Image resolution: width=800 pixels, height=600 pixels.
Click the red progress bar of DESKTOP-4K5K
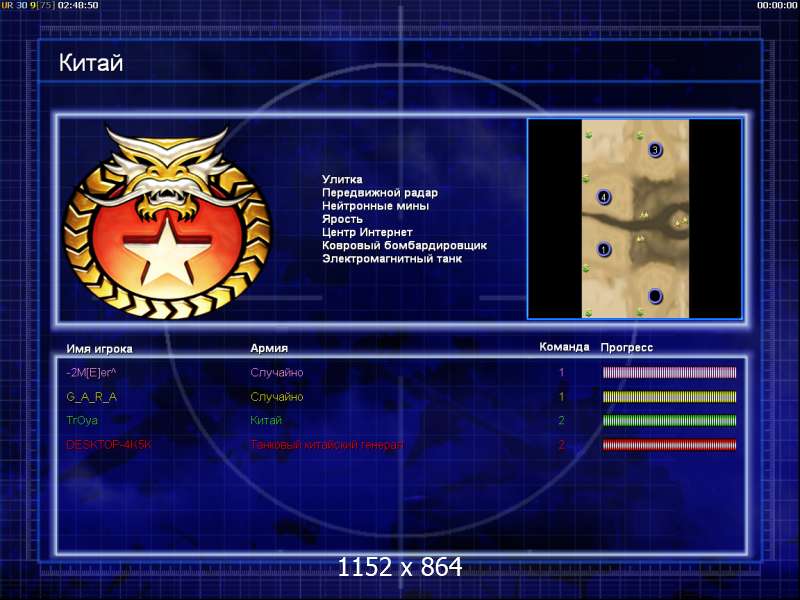tap(669, 445)
